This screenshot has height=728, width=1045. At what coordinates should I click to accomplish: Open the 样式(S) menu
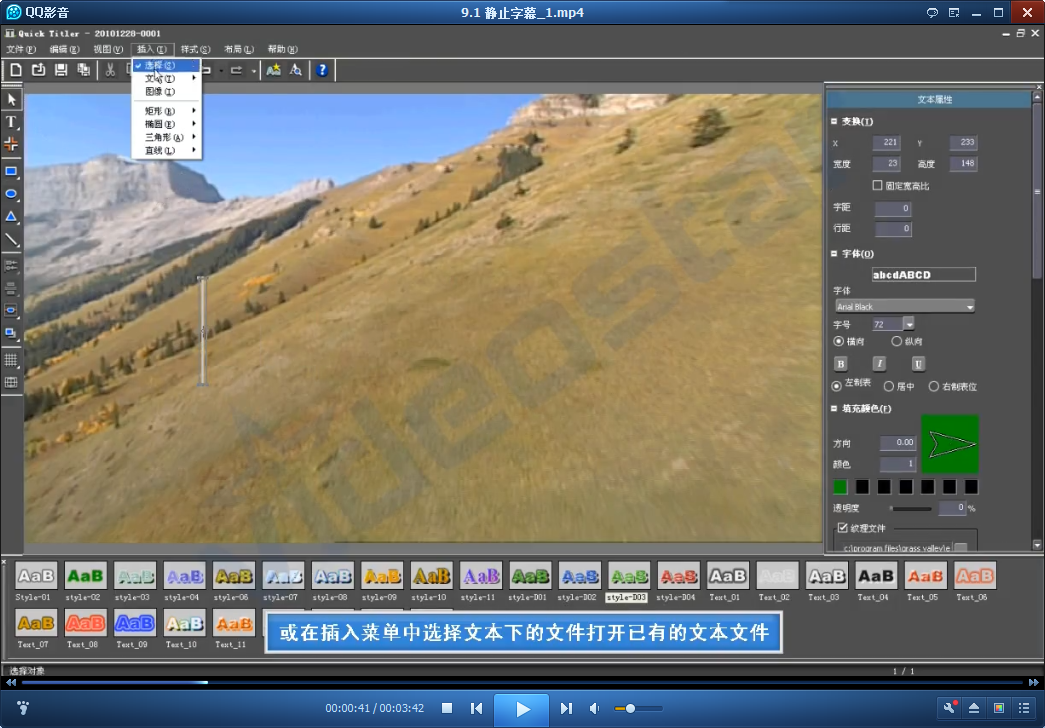pyautogui.click(x=195, y=49)
